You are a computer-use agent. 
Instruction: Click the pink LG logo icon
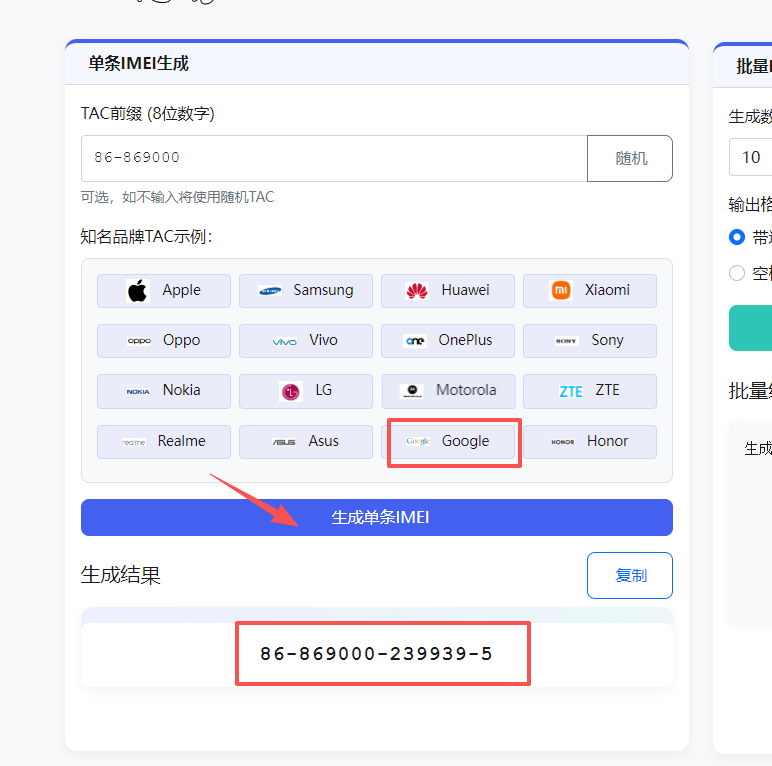coord(290,392)
